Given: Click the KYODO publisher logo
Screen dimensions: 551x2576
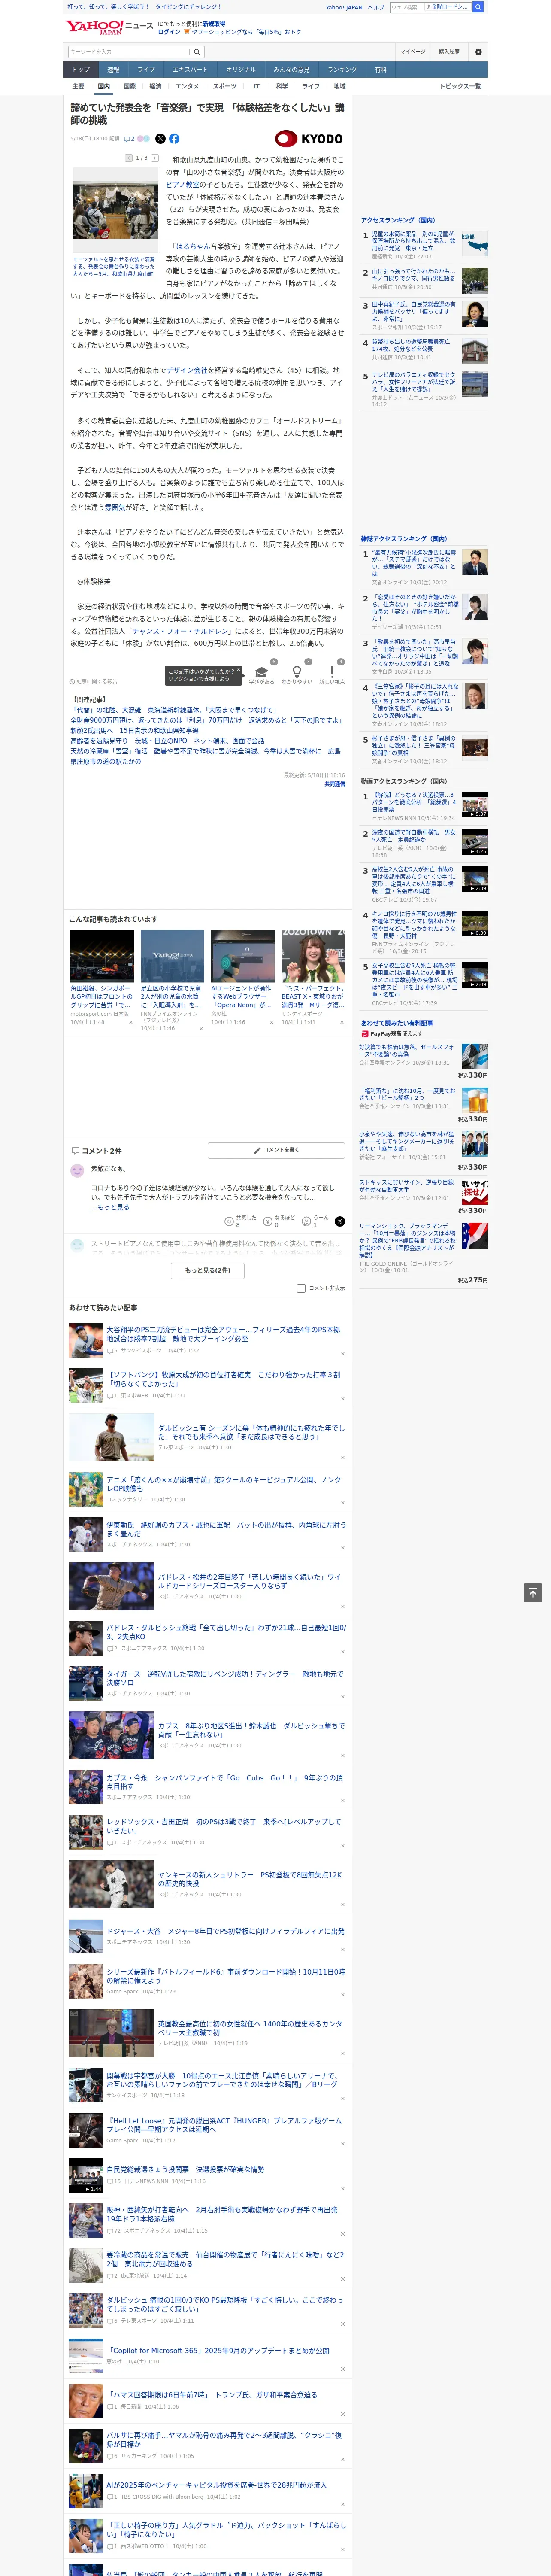Looking at the screenshot, I should 309,139.
